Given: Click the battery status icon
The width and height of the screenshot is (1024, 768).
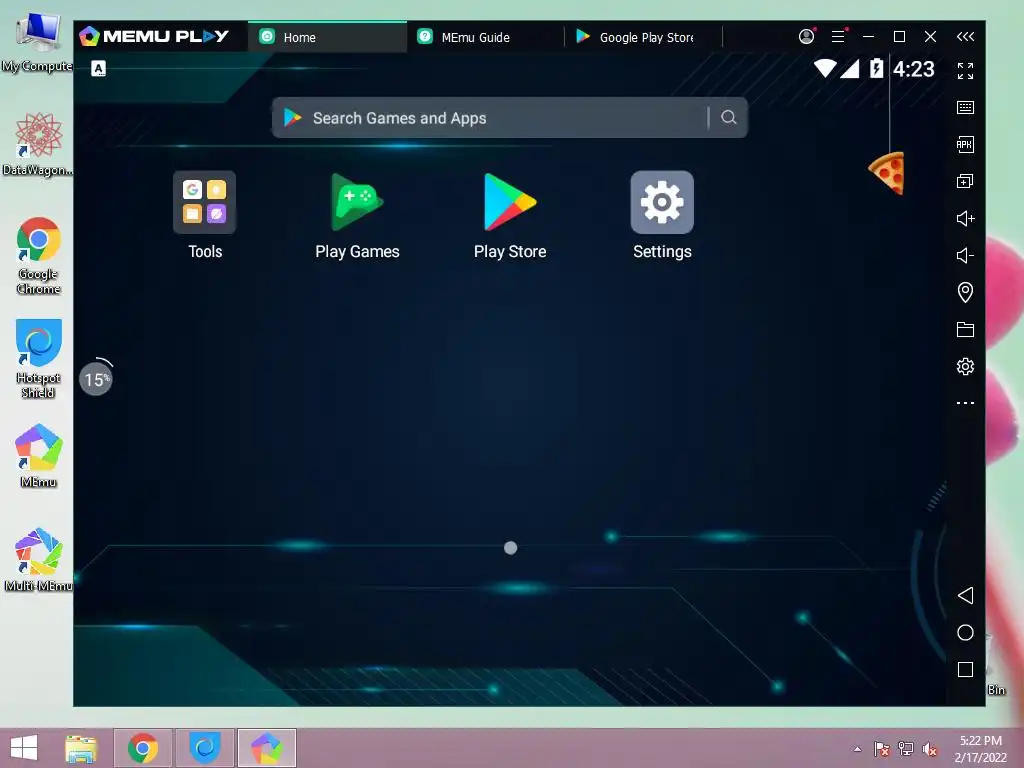Looking at the screenshot, I should click(876, 68).
